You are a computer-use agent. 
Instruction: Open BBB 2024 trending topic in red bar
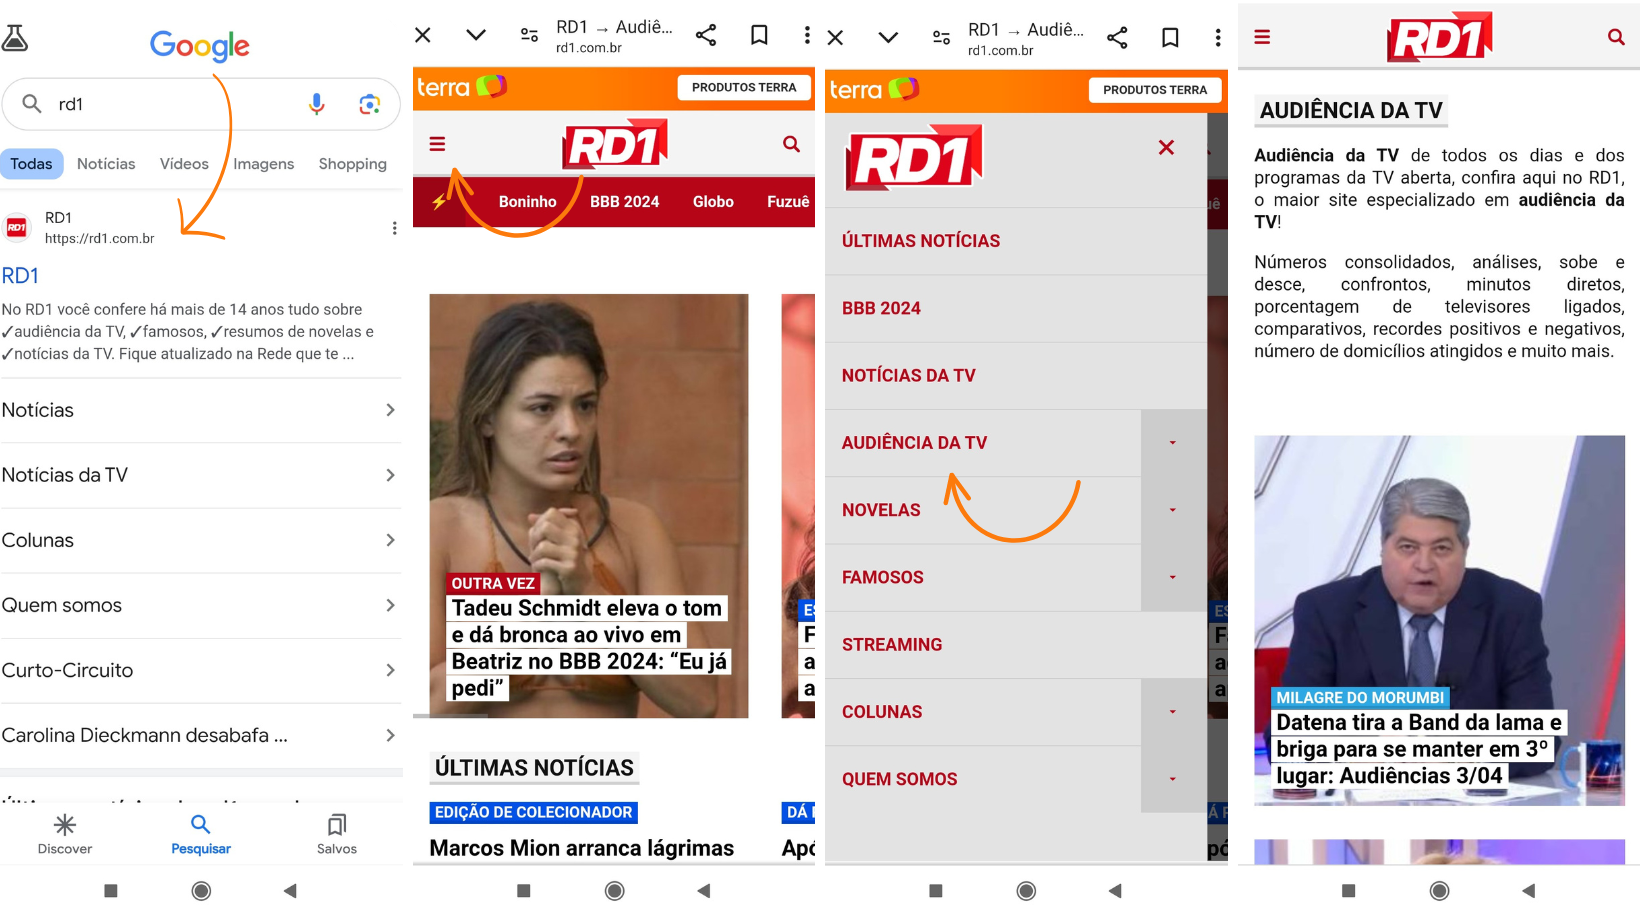624,202
